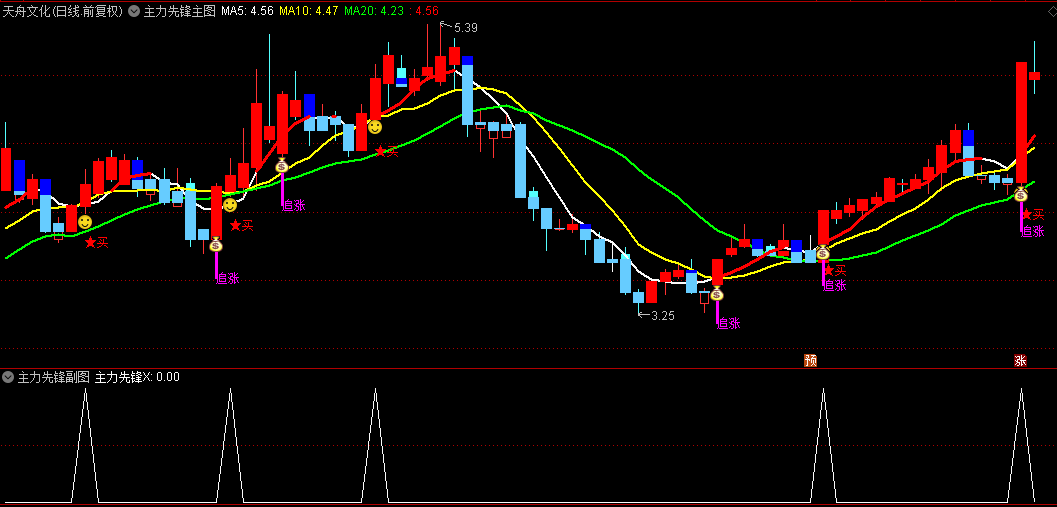Screen dimensions: 1057x507
Task: Click the 追涨 label below the 3.25 low
Action: (x=729, y=324)
